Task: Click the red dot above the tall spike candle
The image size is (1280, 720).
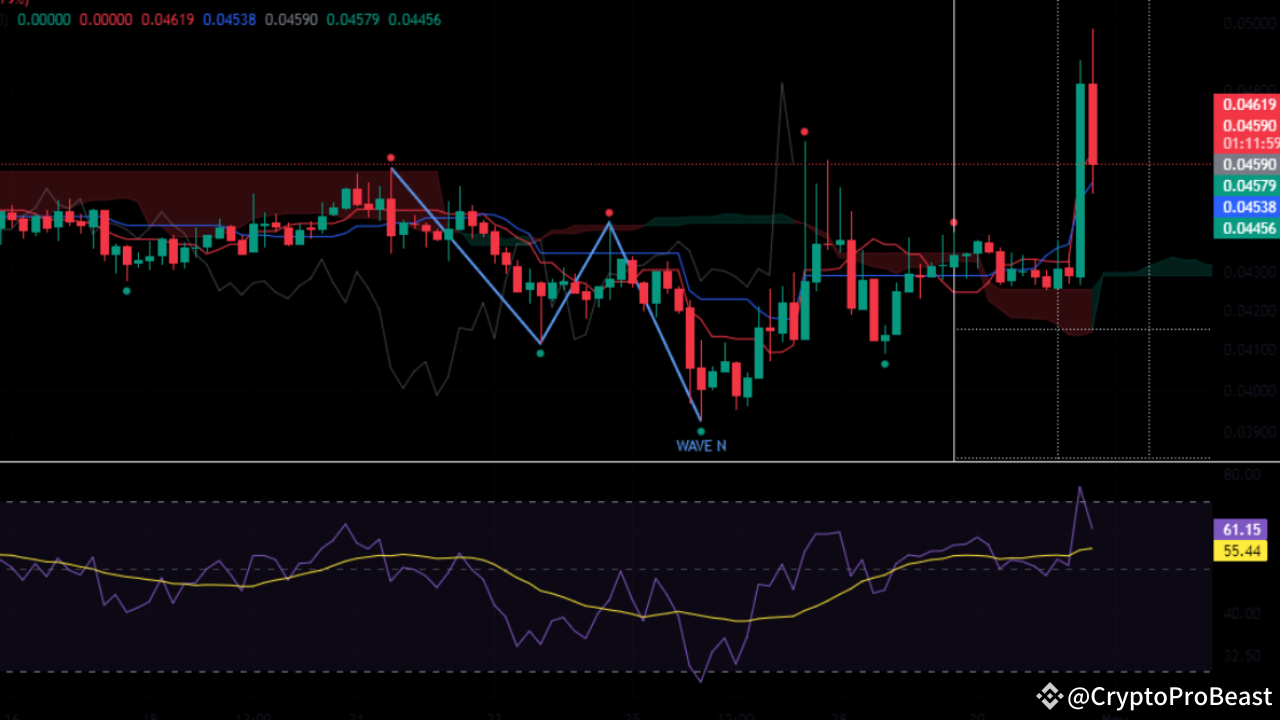Action: pos(805,131)
